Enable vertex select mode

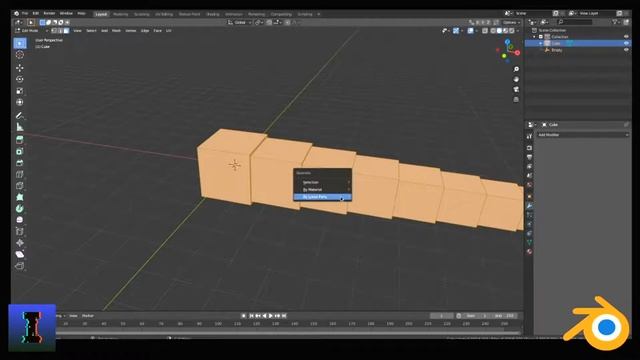pos(54,31)
